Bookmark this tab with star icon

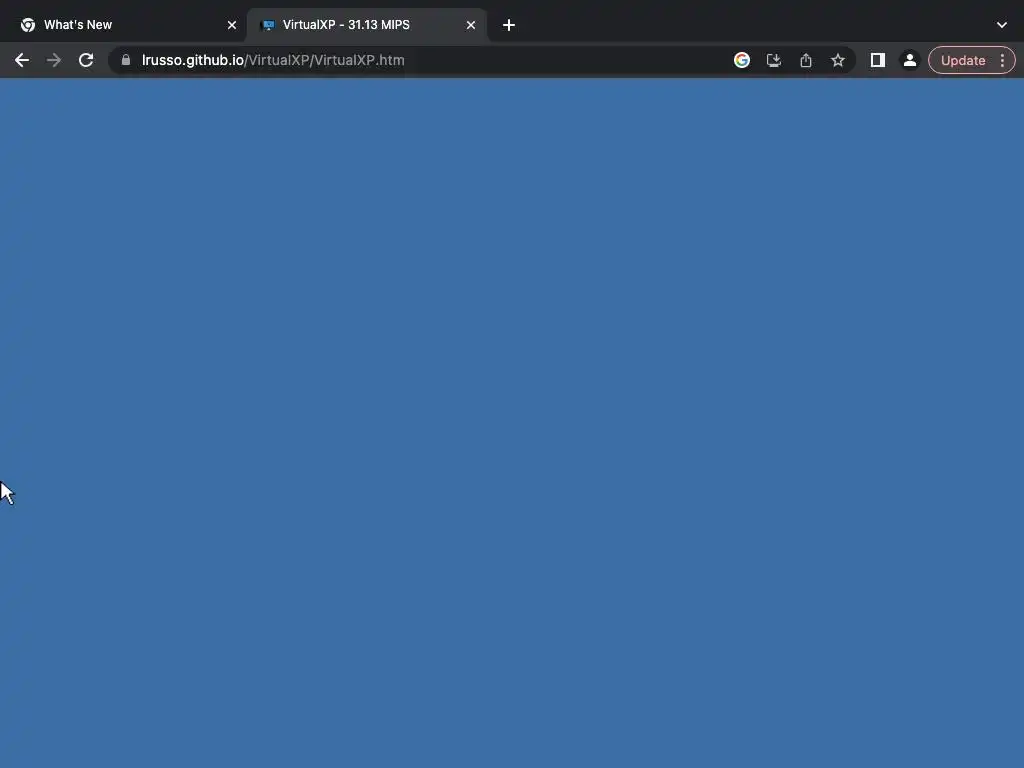point(837,60)
